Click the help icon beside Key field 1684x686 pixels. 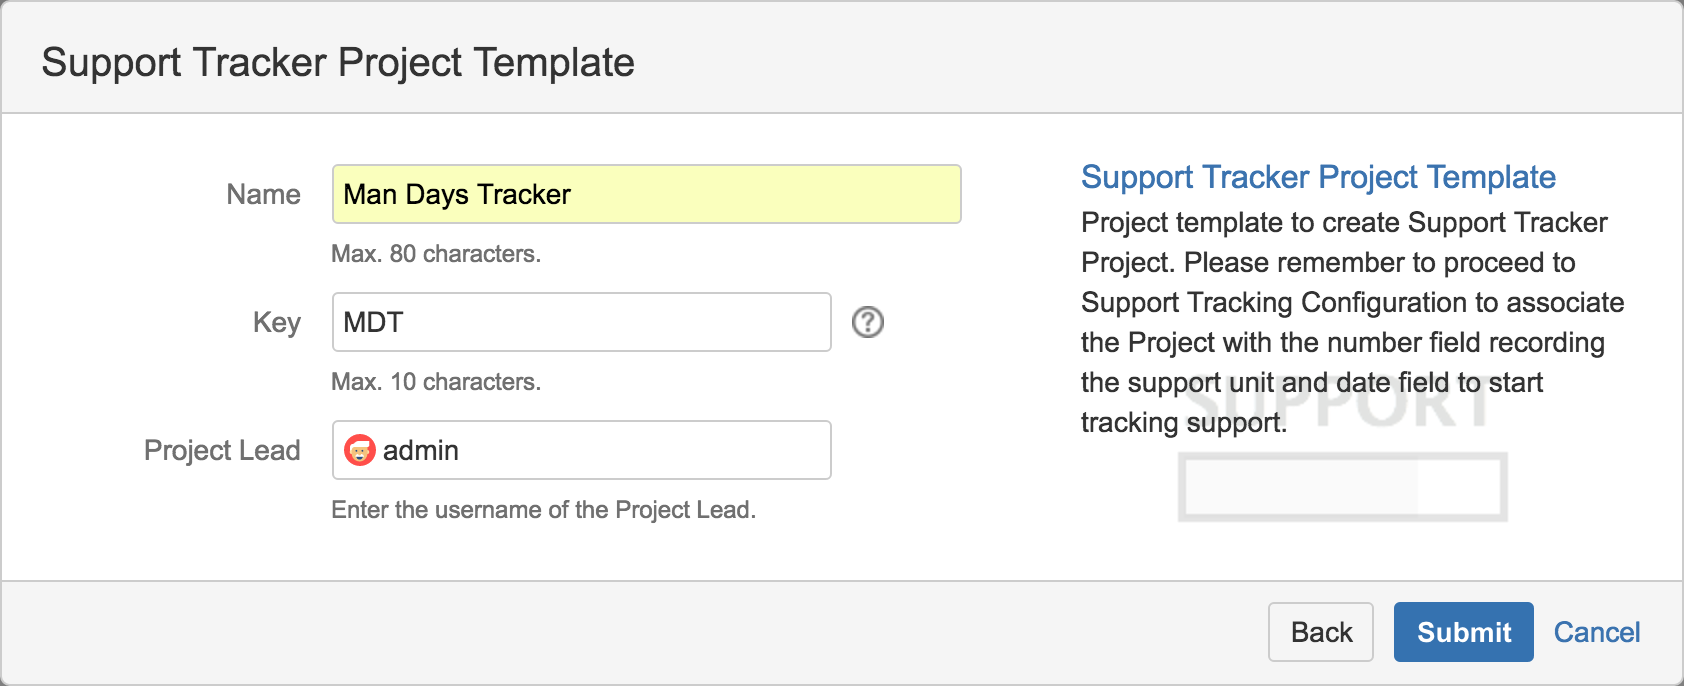(x=867, y=322)
